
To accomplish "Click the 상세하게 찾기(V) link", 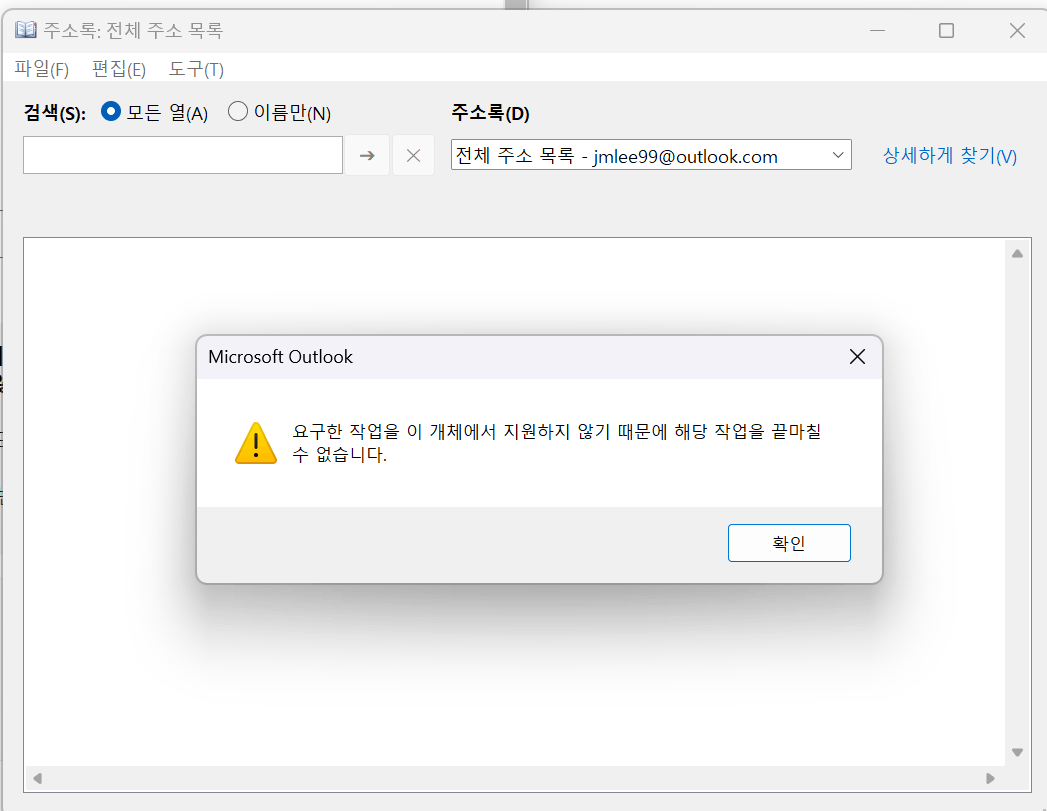I will click(950, 156).
